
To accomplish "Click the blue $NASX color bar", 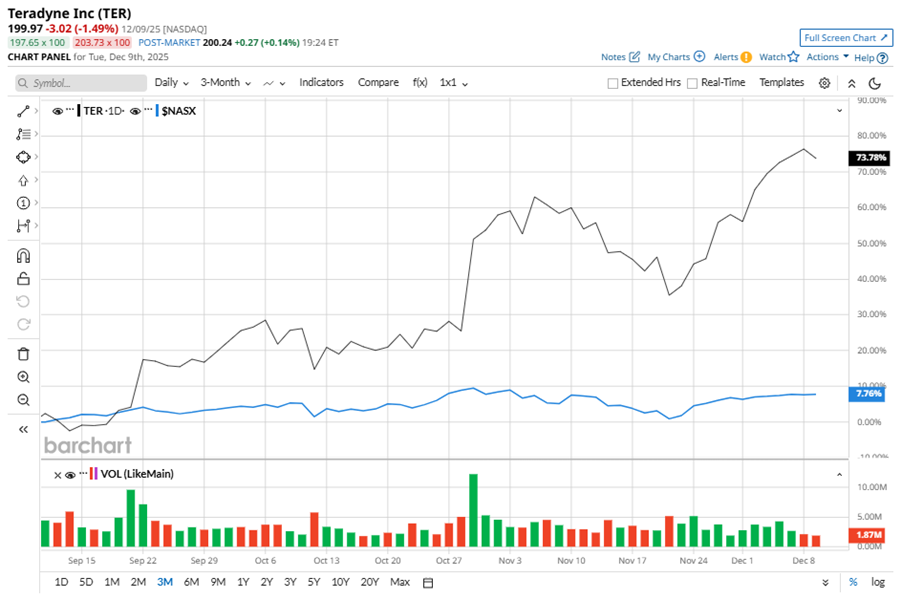I will tap(157, 111).
